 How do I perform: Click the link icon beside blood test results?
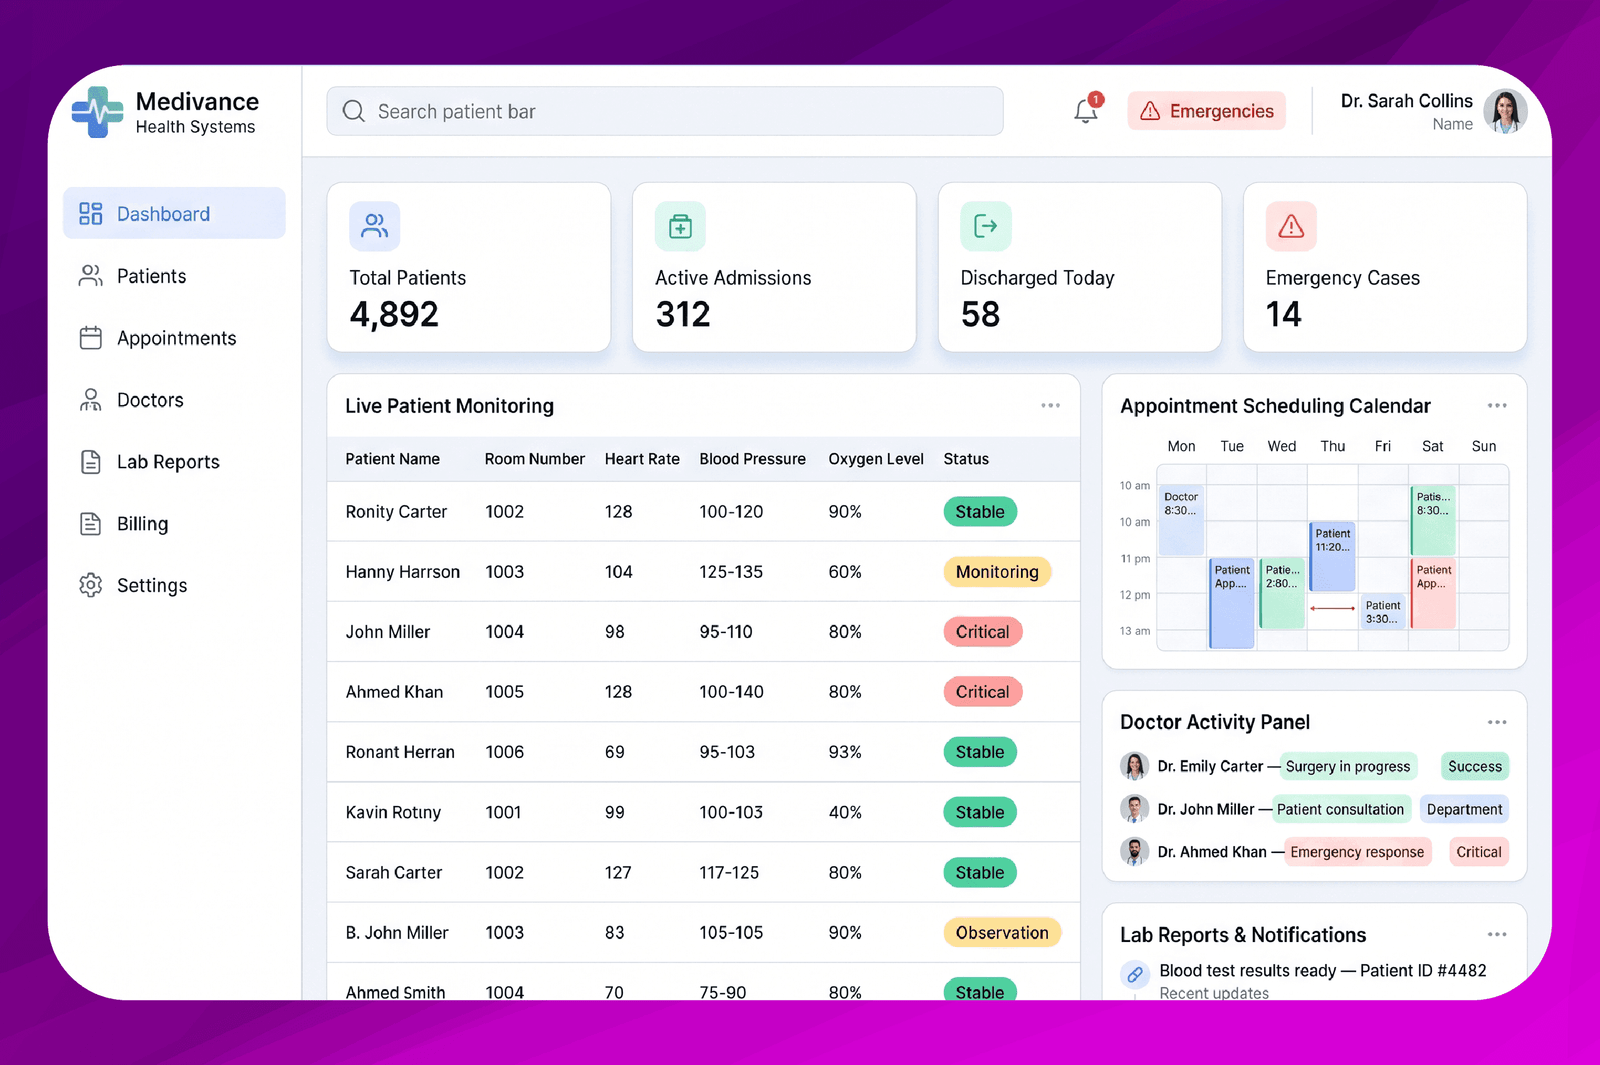(x=1135, y=974)
